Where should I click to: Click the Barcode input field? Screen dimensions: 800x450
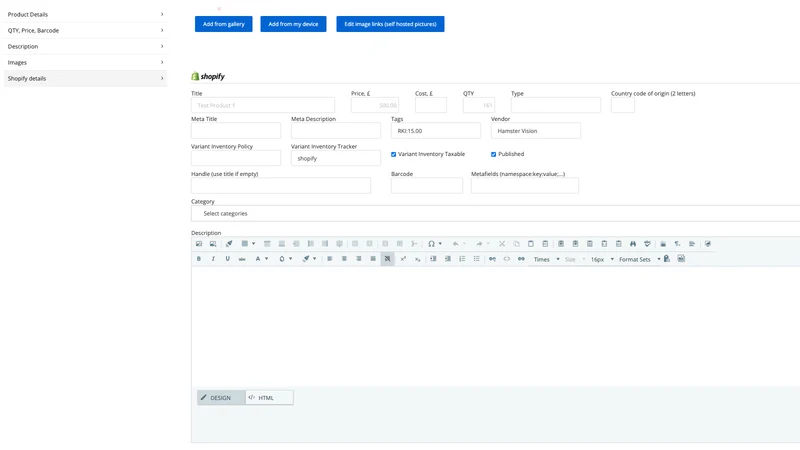pos(427,186)
